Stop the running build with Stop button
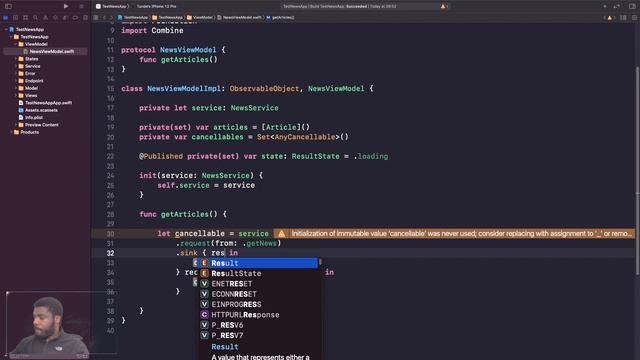Image resolution: width=640 pixels, height=360 pixels. pos(81,7)
